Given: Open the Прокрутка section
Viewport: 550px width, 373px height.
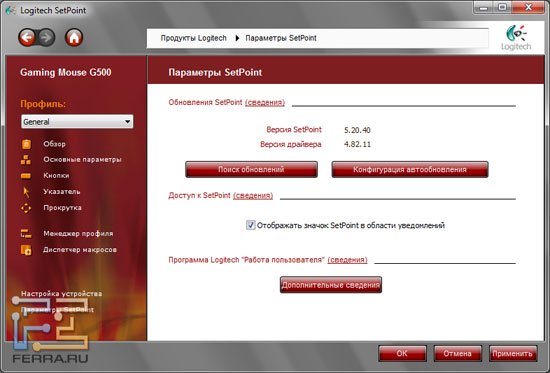Looking at the screenshot, I should (62, 208).
